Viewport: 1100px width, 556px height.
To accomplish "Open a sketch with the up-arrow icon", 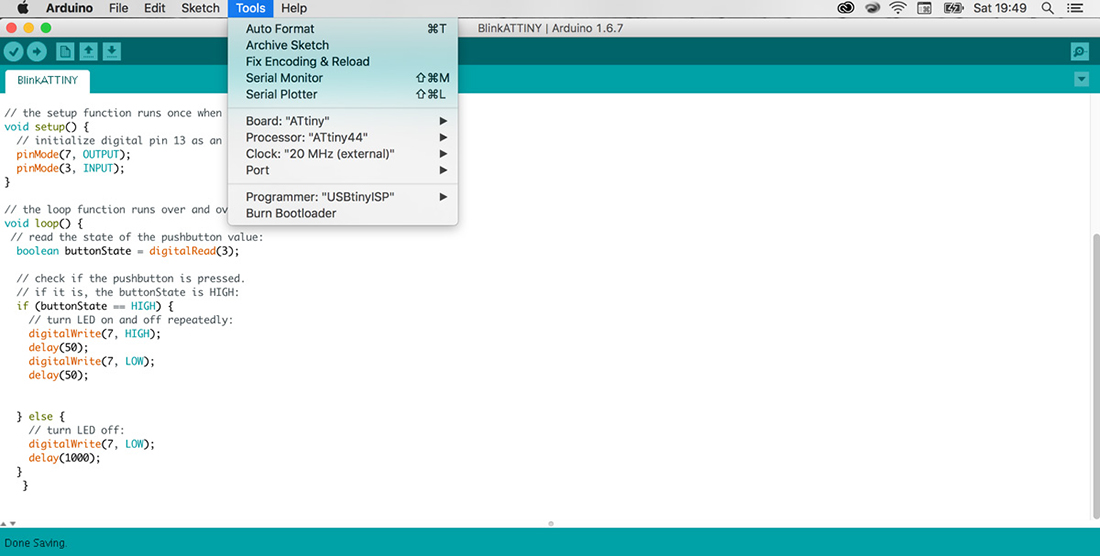I will [x=88, y=51].
